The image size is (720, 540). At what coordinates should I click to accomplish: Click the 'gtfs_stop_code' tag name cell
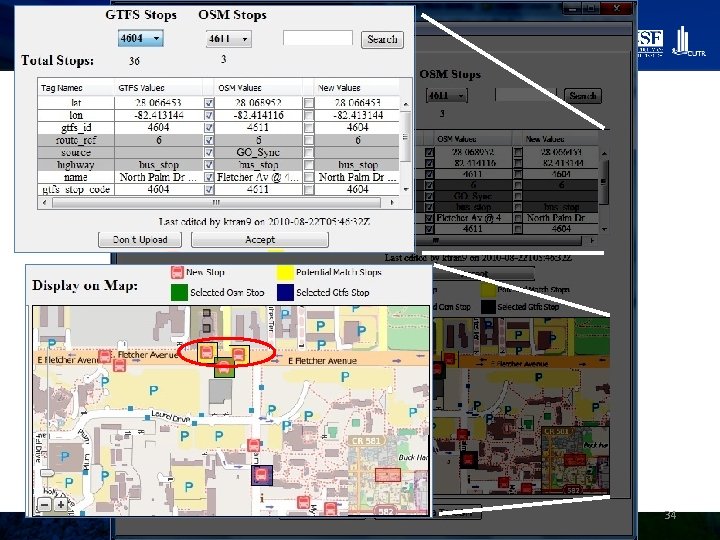pos(76,189)
